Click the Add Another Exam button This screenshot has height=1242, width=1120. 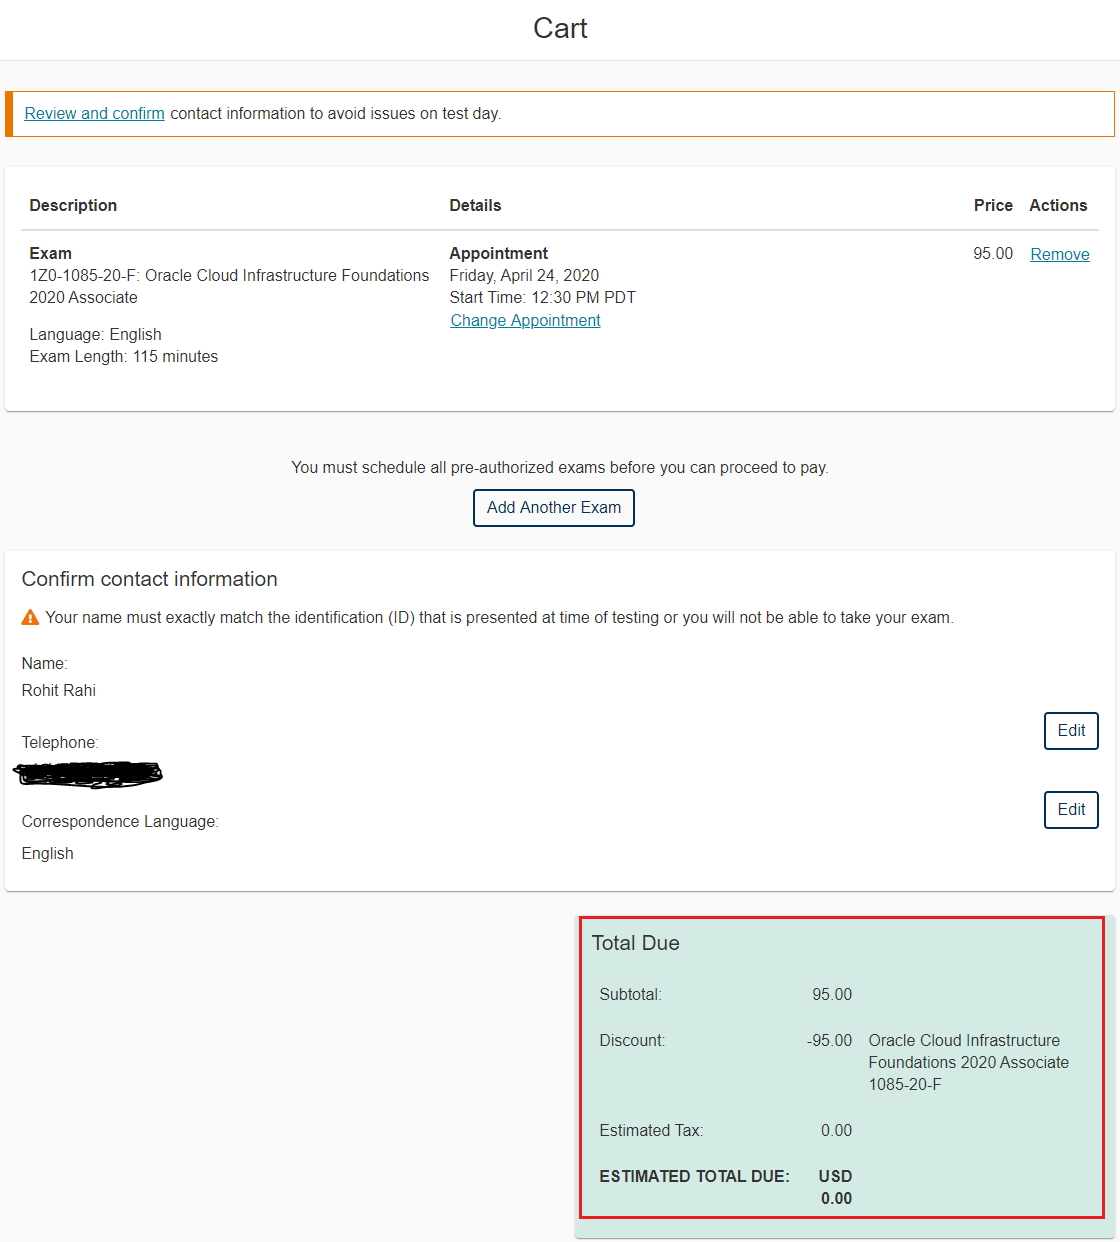pos(553,508)
